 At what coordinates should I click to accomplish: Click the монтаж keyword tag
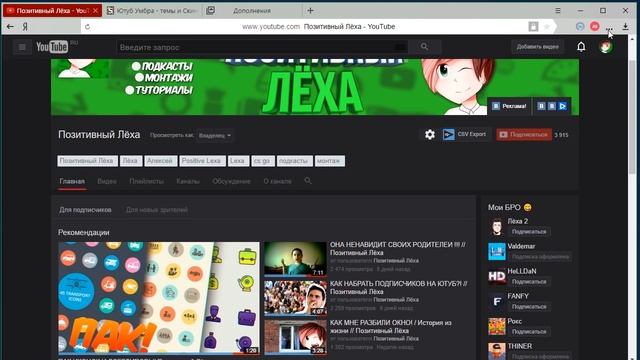tap(329, 161)
